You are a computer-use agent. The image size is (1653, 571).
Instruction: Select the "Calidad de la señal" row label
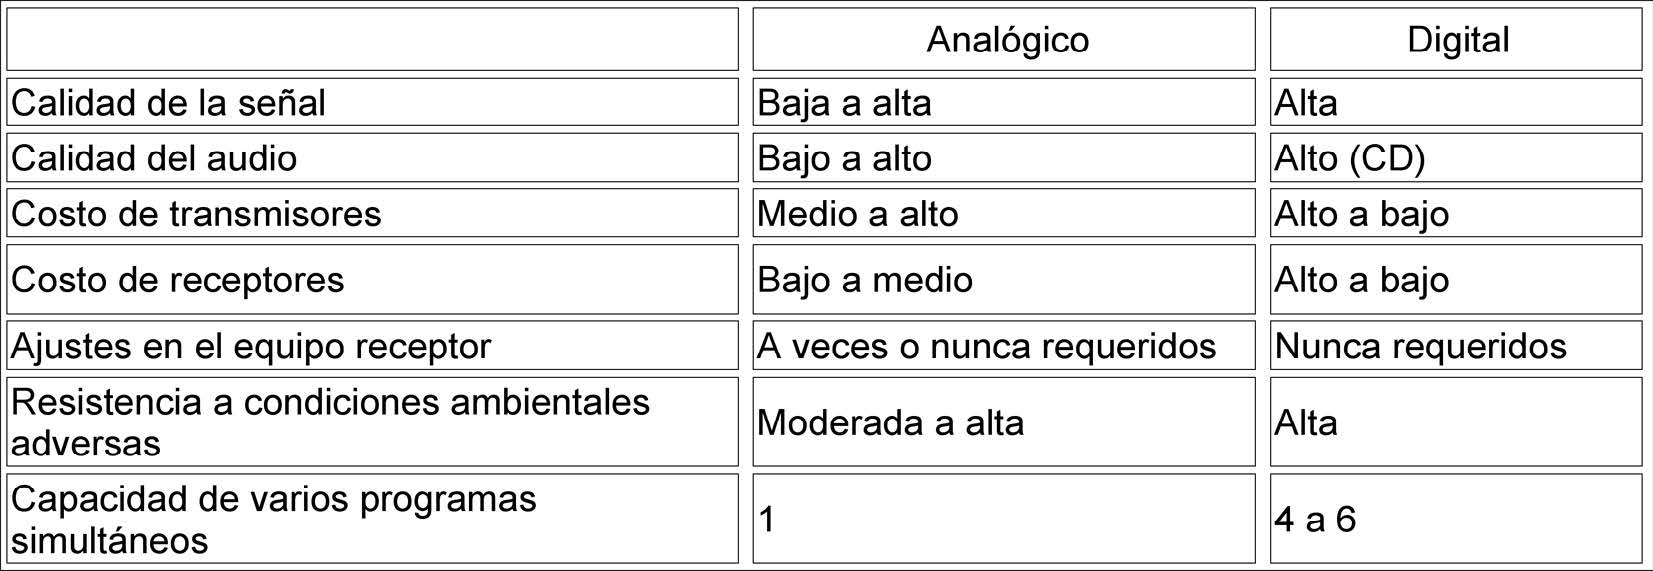(x=168, y=103)
